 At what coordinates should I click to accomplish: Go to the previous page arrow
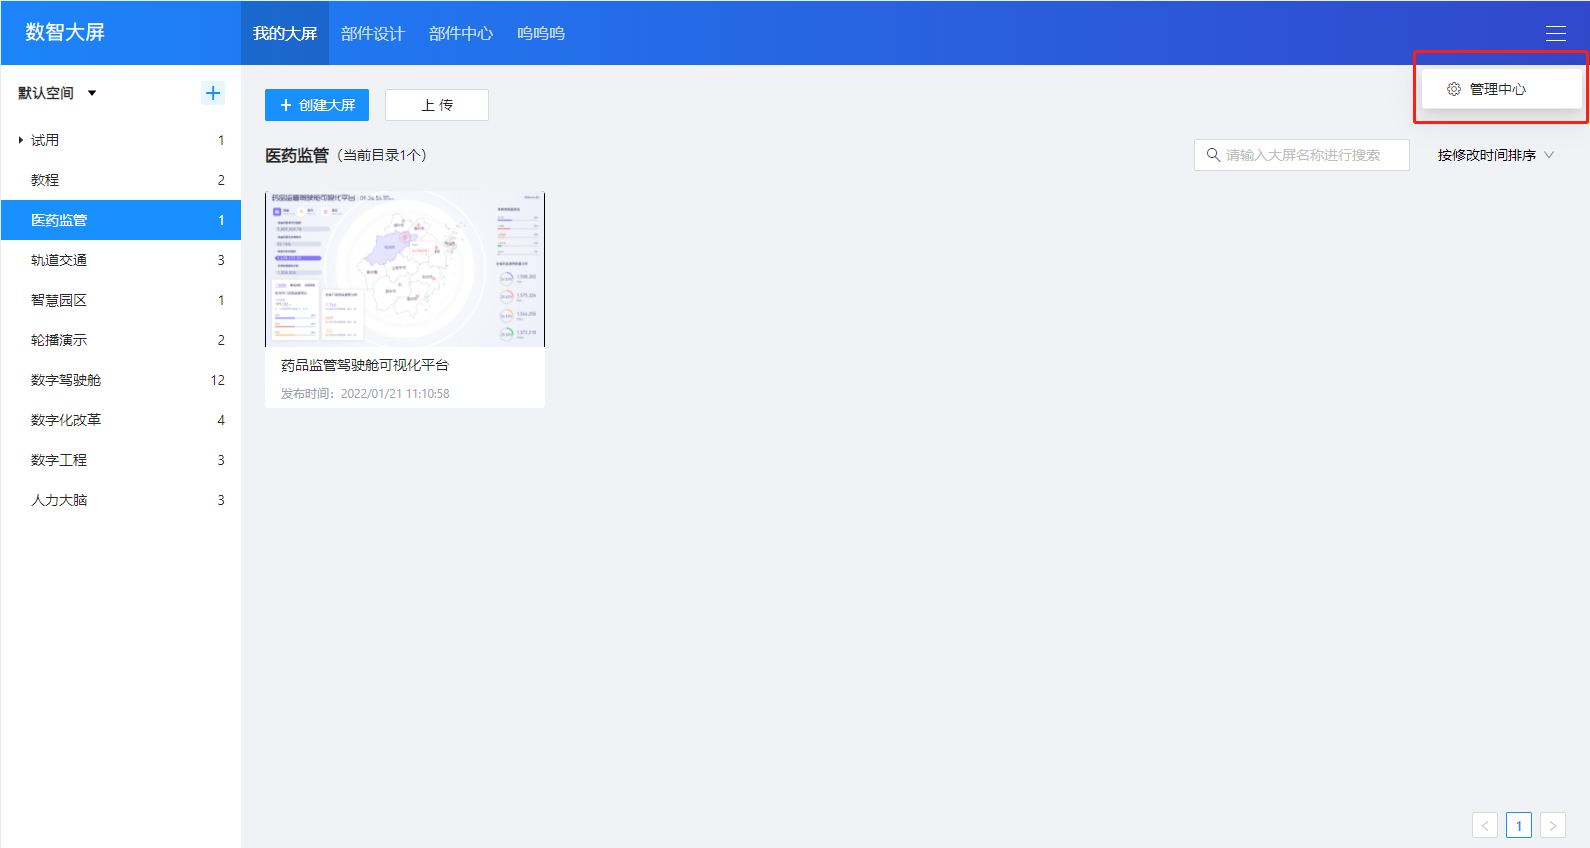click(1485, 825)
